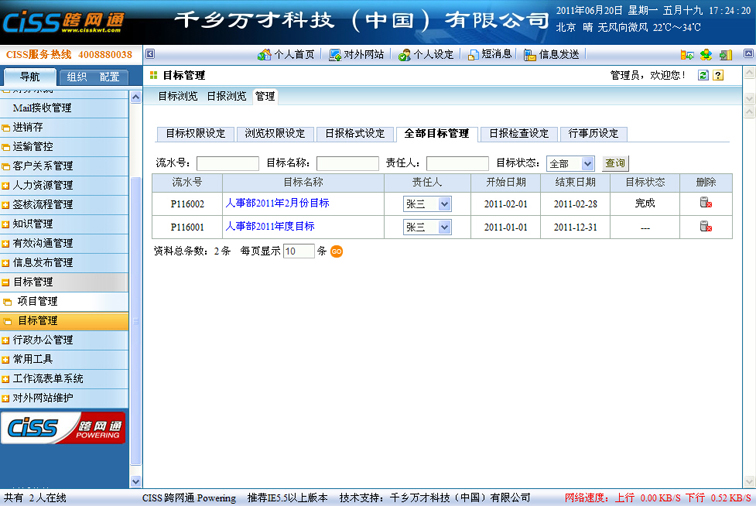Click the 查询 search button

(x=614, y=163)
